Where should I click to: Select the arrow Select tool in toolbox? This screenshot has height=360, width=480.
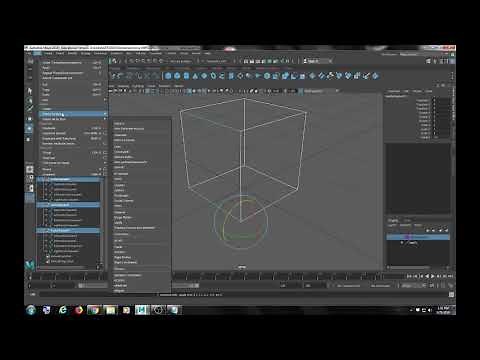(30, 91)
